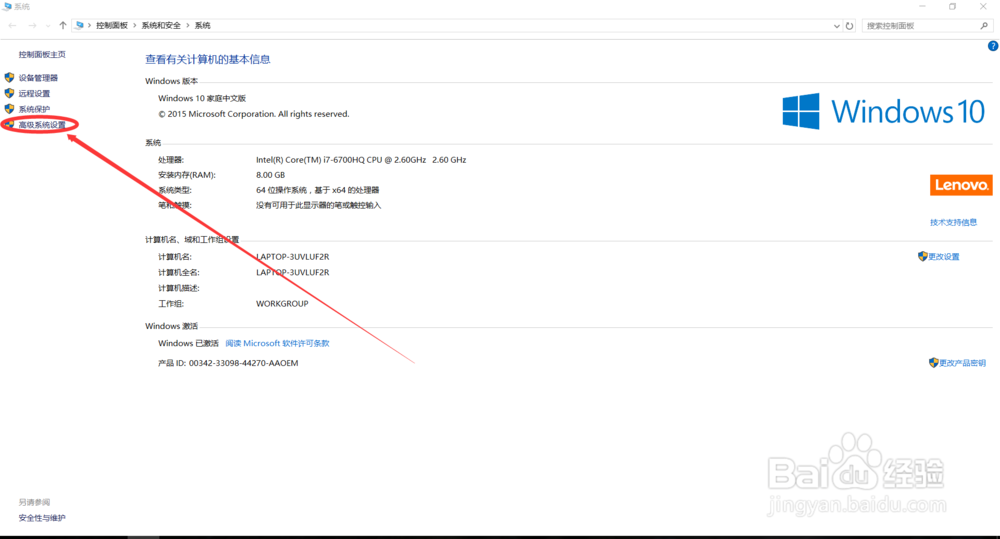This screenshot has height=539, width=1000.
Task: Click the shield icon beside 设备管理器
Action: click(x=10, y=77)
